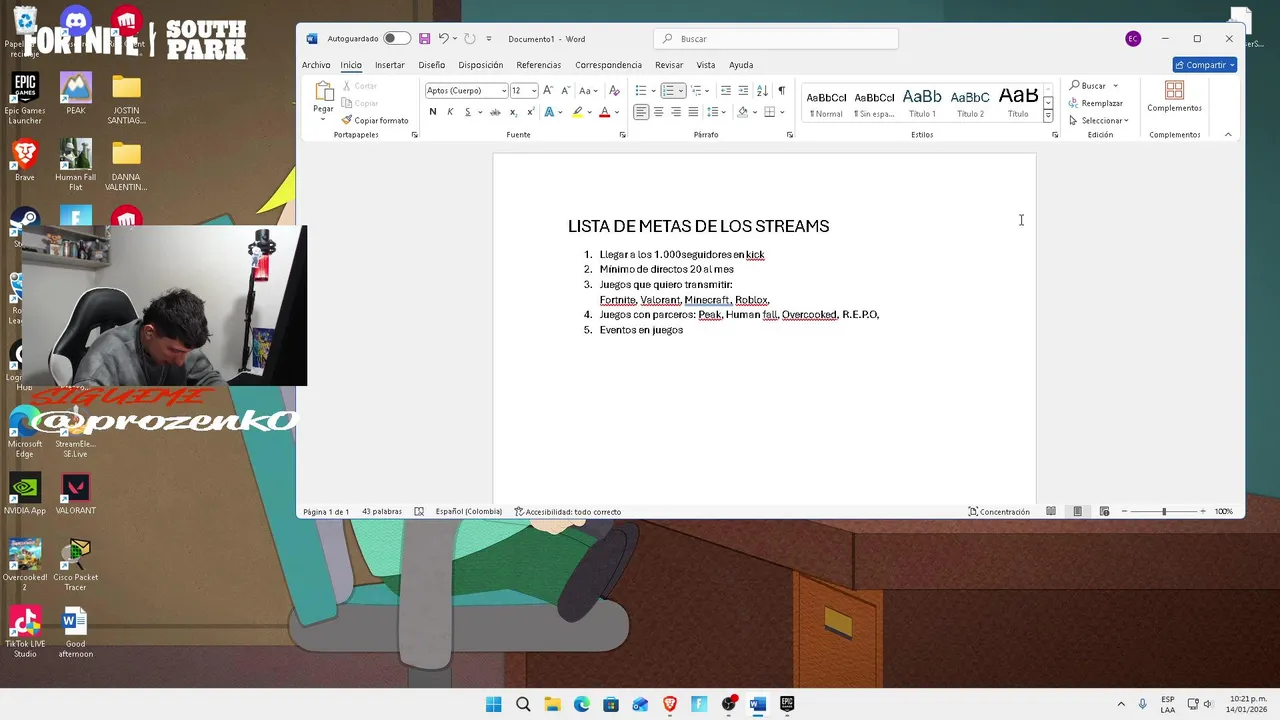This screenshot has width=1280, height=720.
Task: Click the red font color button
Action: 604,112
